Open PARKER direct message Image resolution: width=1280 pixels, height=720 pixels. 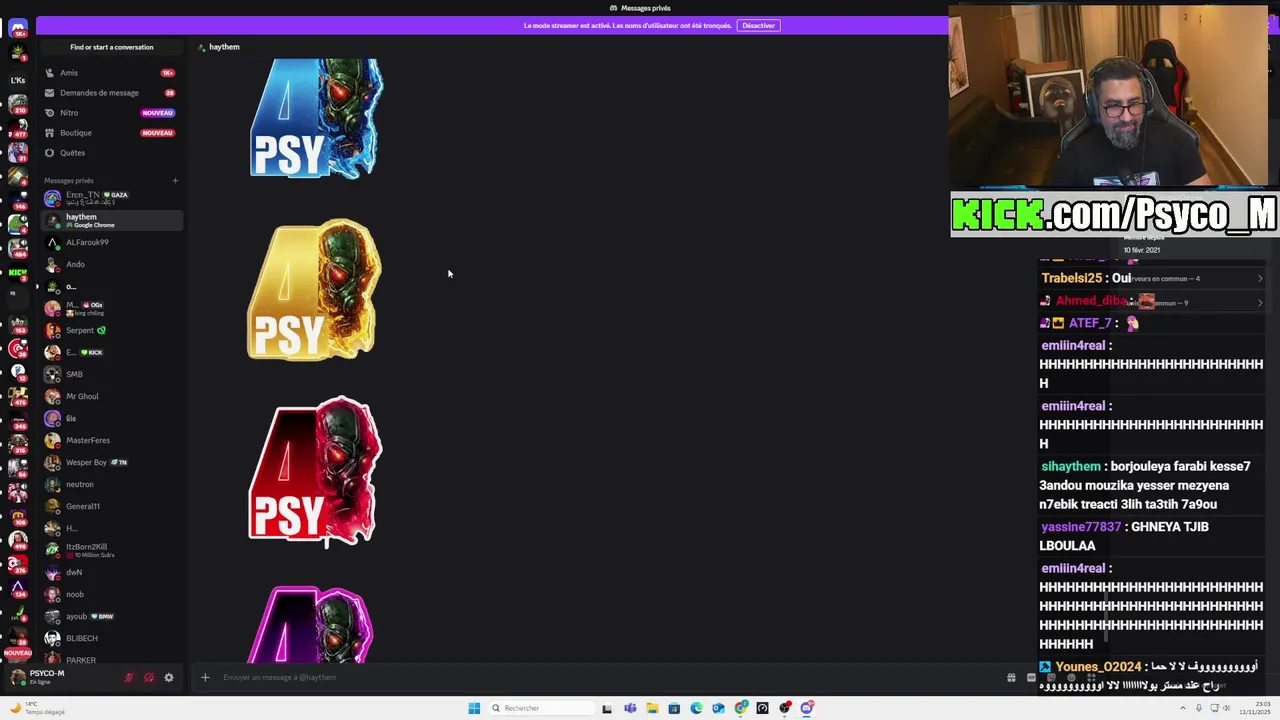[x=111, y=659]
